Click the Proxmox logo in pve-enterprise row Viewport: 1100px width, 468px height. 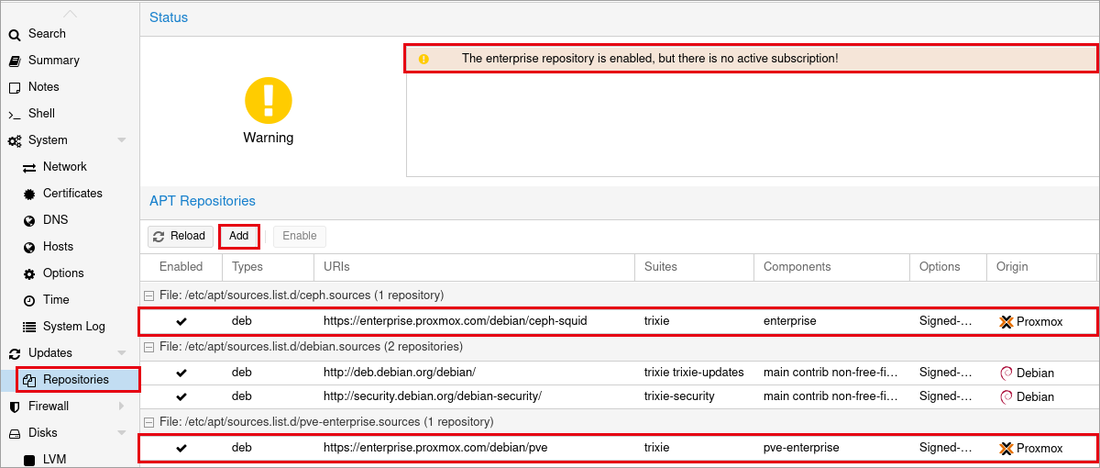1007,448
